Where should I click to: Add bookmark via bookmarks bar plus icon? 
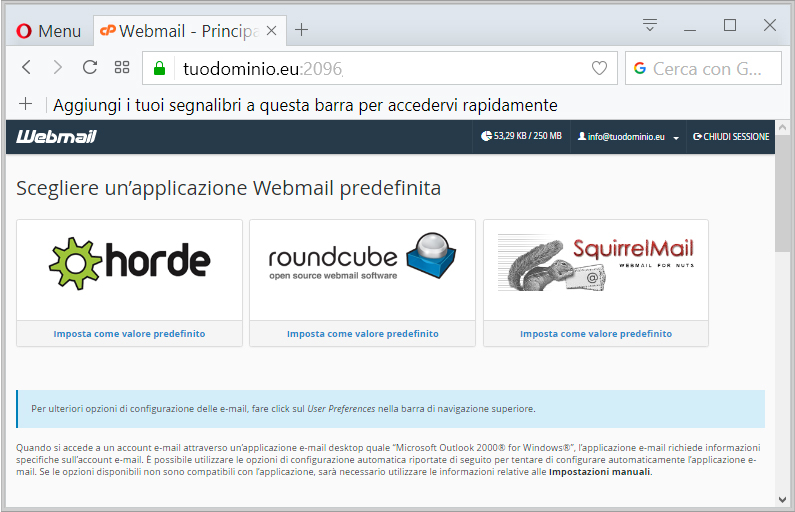(25, 104)
